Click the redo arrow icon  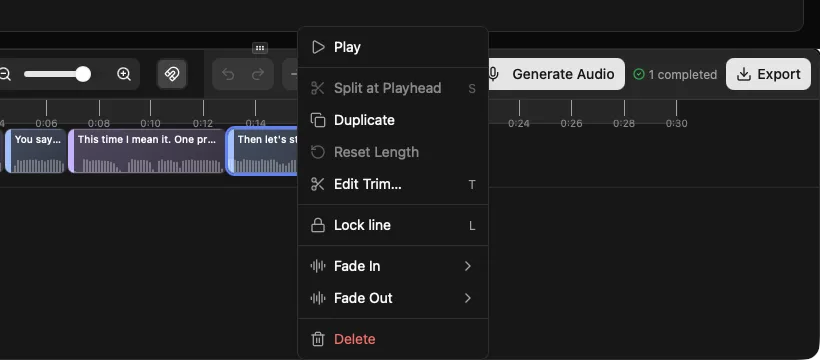pyautogui.click(x=258, y=74)
